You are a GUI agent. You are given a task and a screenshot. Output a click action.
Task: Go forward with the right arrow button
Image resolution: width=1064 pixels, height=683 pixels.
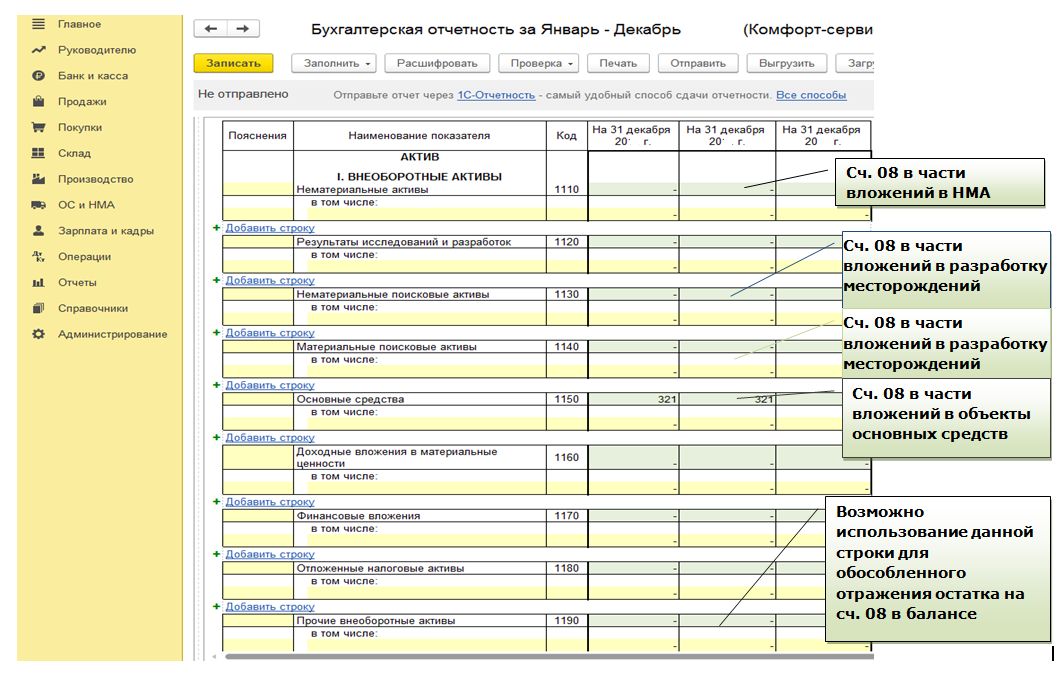tap(243, 28)
